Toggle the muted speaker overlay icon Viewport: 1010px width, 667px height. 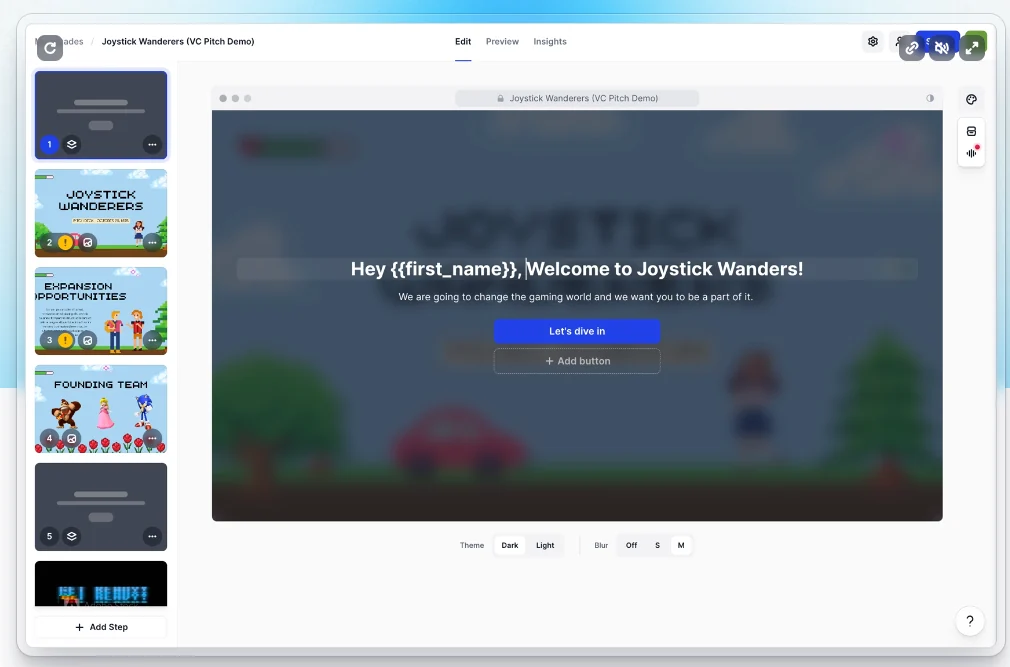click(942, 48)
